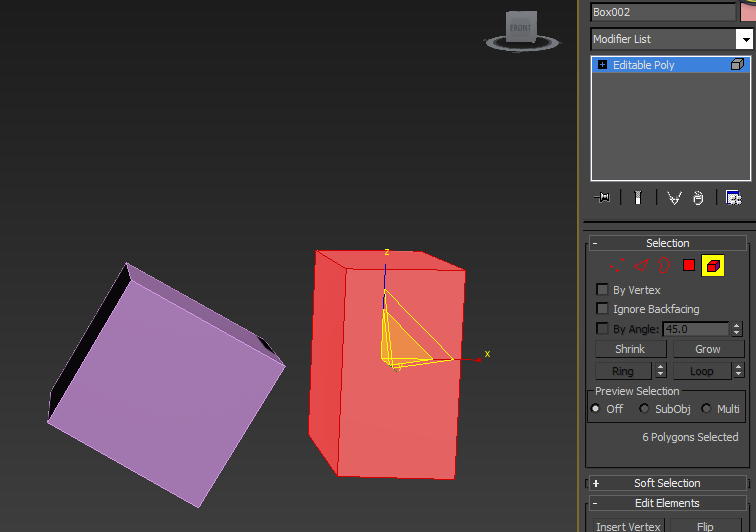Viewport: 756px width, 532px height.
Task: Click By Angle value field 45.0
Action: (696, 329)
